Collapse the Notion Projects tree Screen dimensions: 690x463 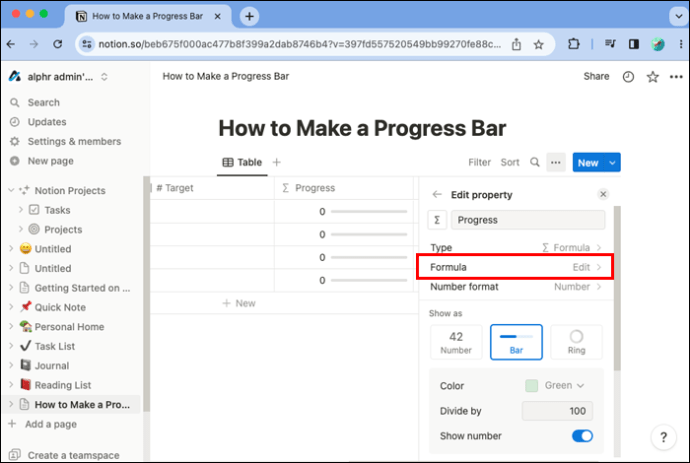[x=11, y=191]
